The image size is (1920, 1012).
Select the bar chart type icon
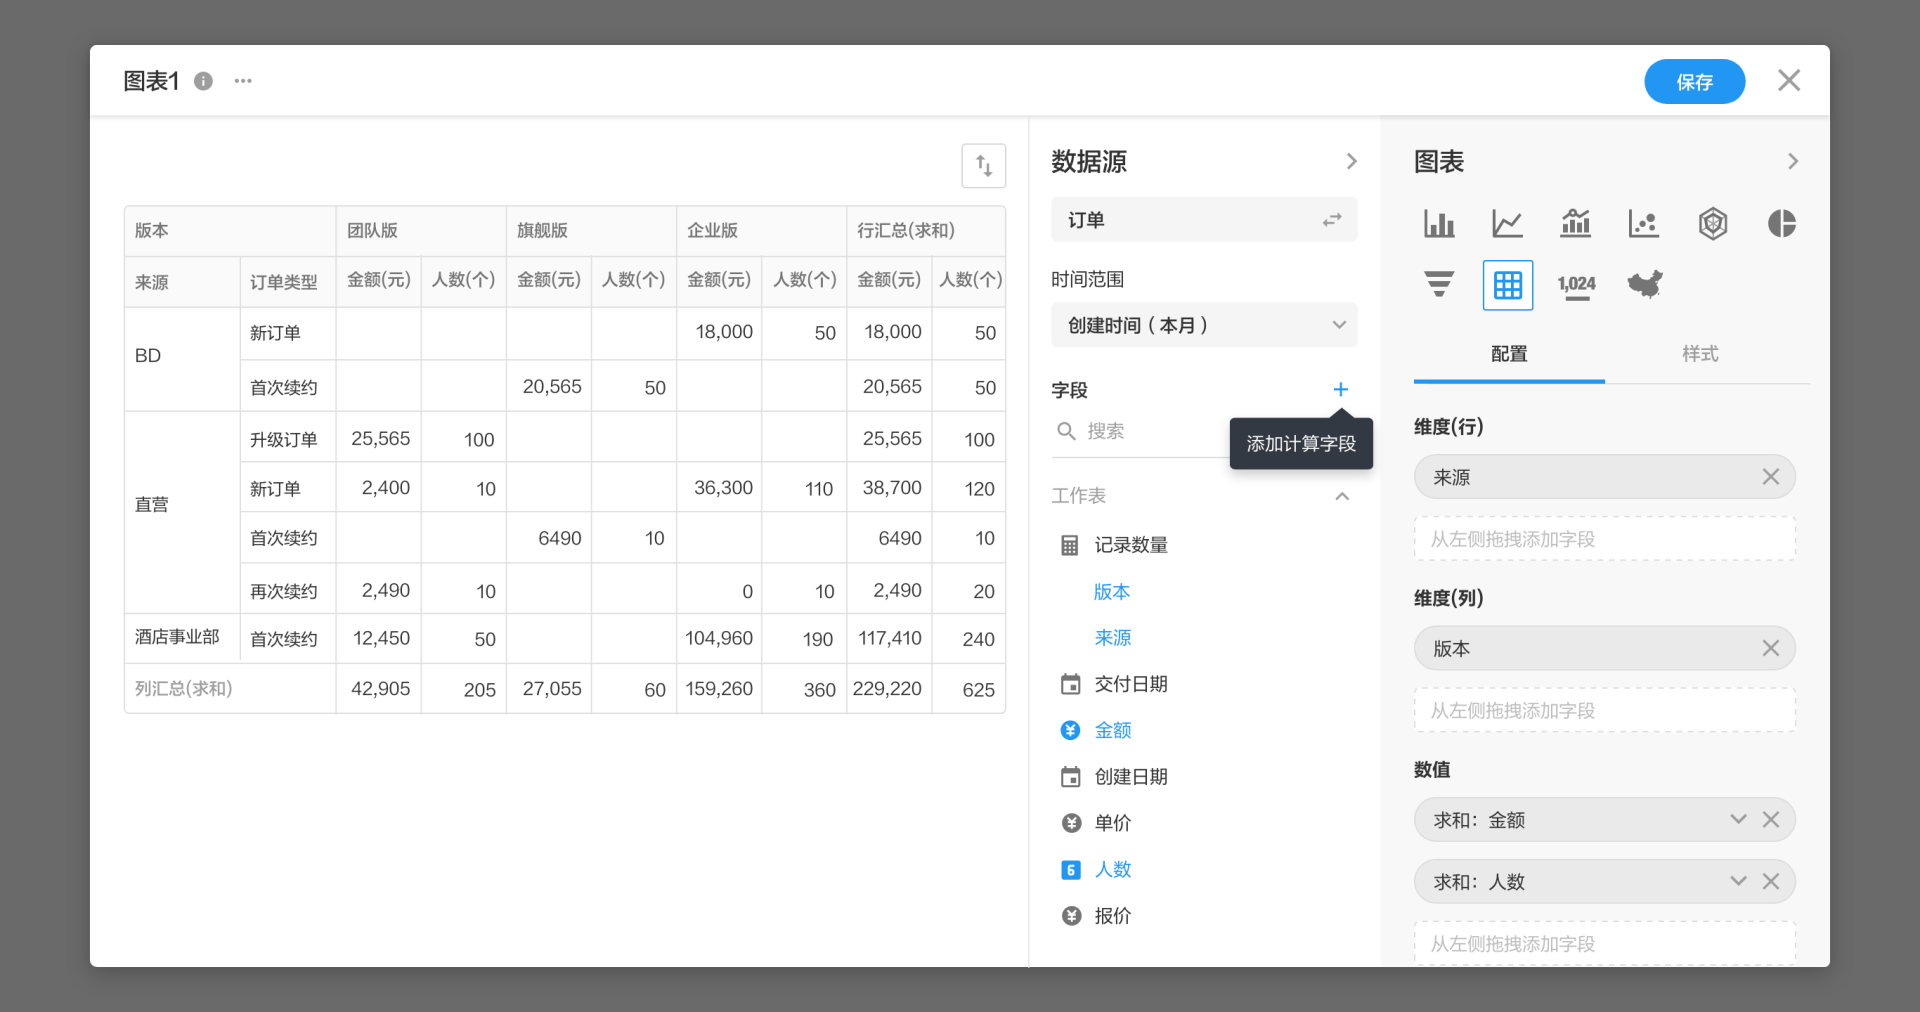[1439, 223]
